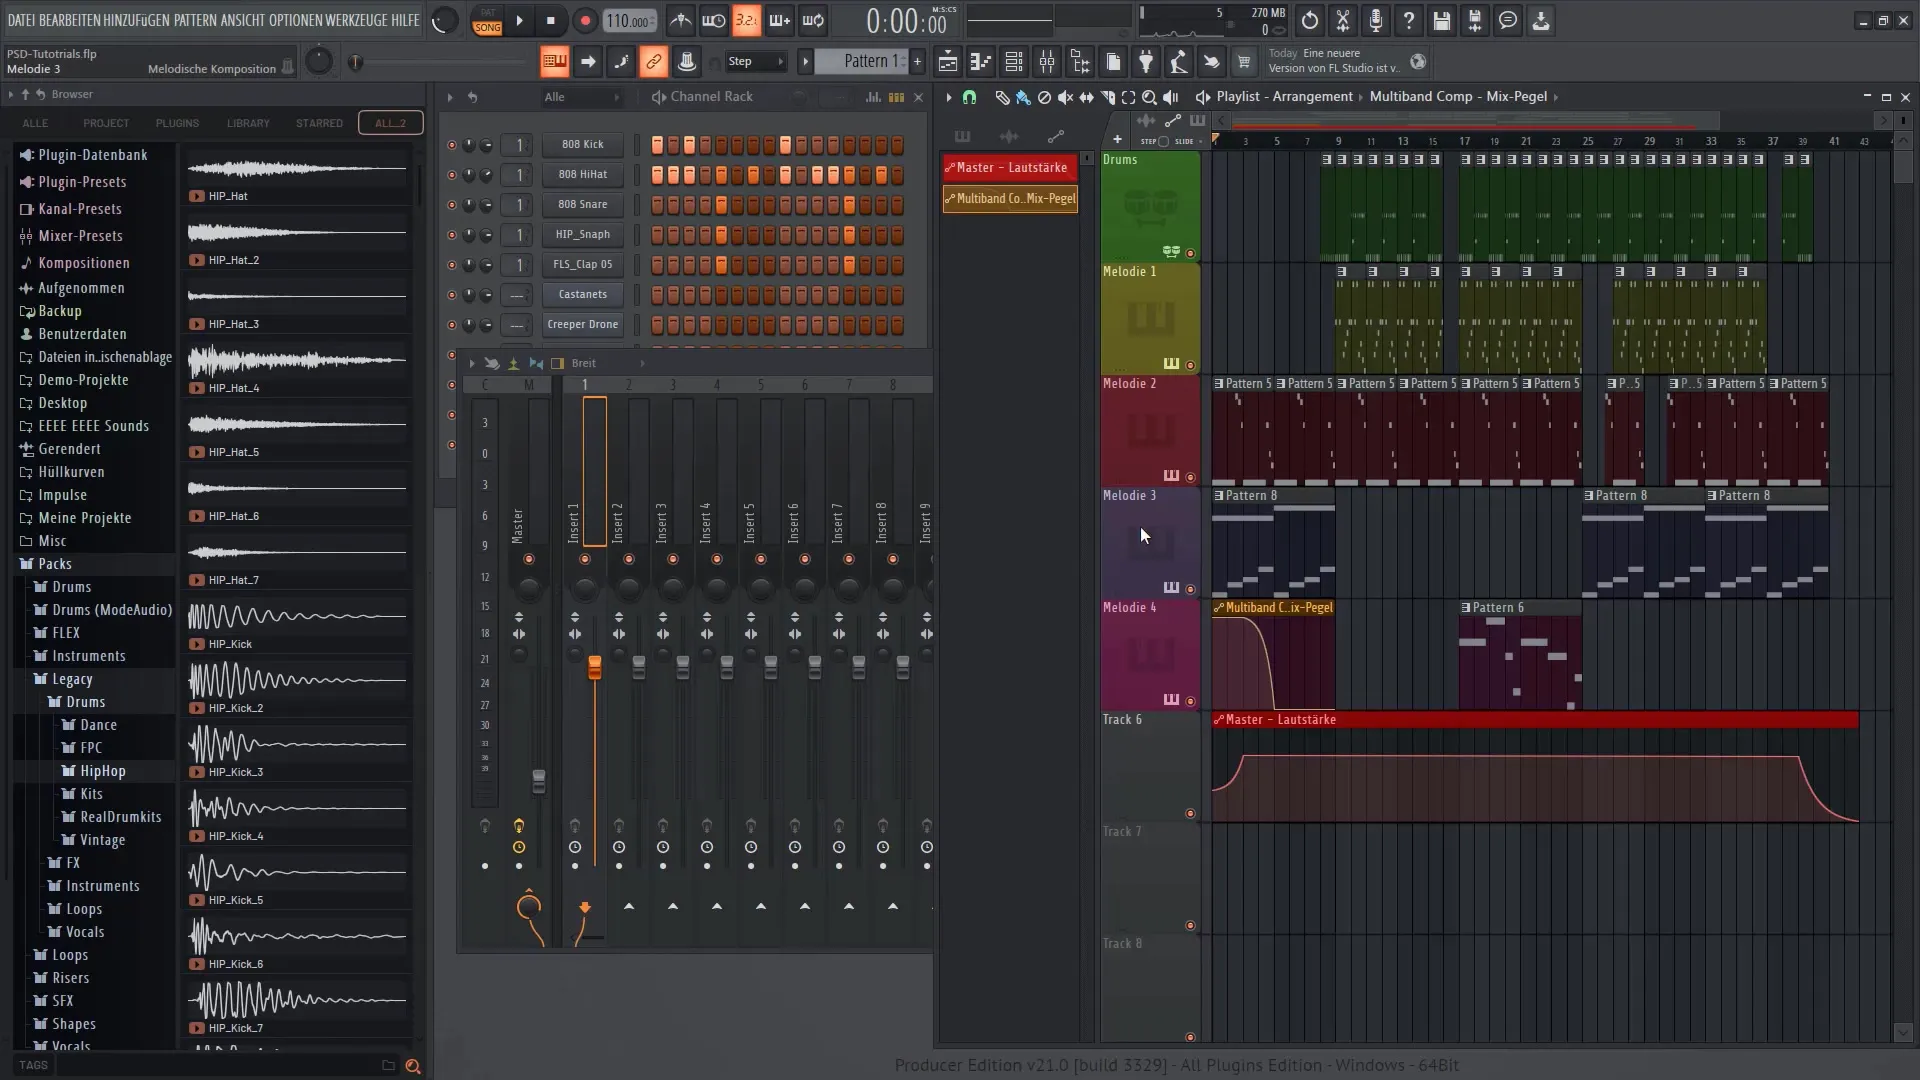The image size is (1920, 1080).
Task: Add new pattern with plus button
Action: (x=918, y=62)
